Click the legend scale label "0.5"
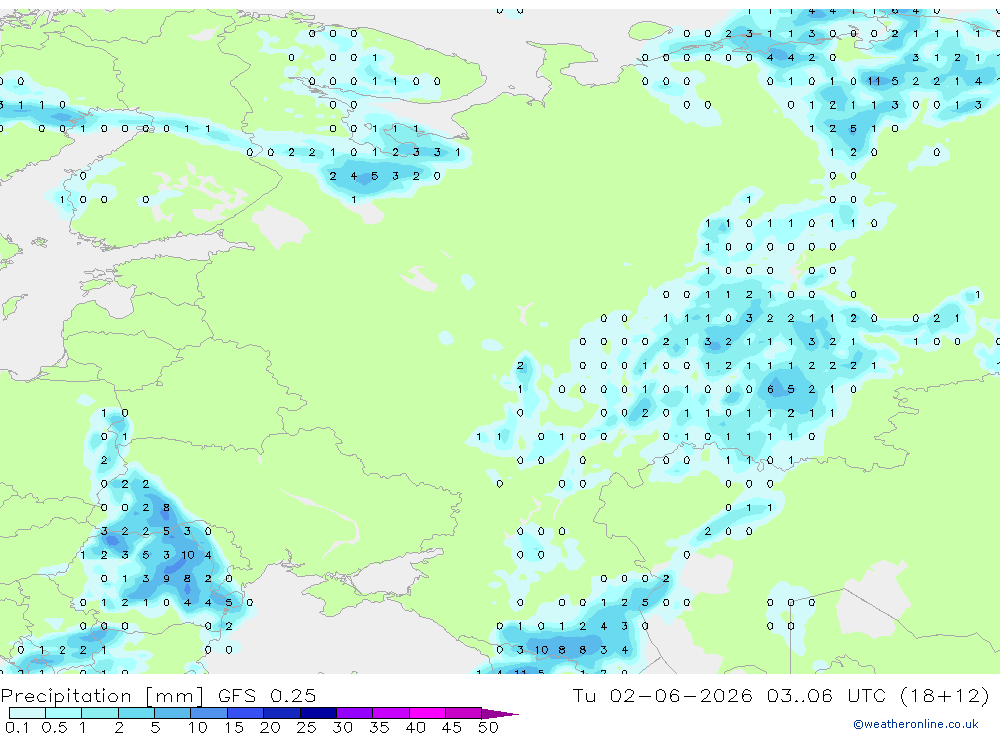The image size is (1000, 733). tap(54, 727)
